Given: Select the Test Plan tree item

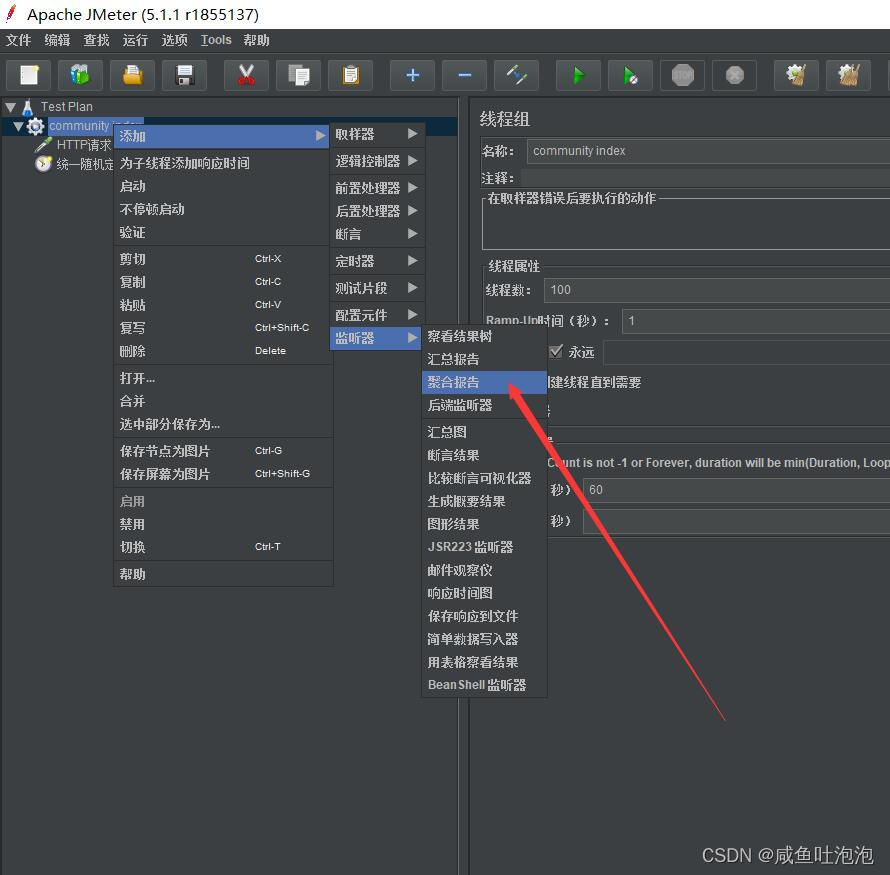Looking at the screenshot, I should click(66, 107).
